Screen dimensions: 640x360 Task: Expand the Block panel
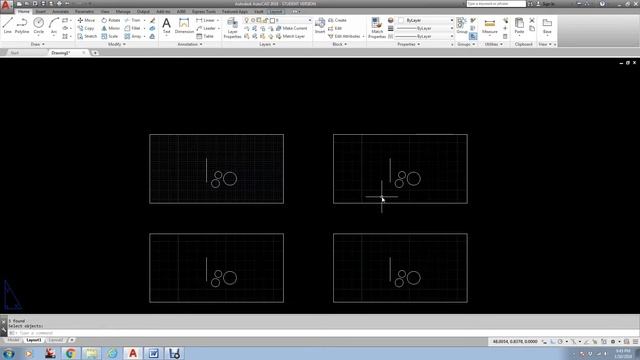pyautogui.click(x=340, y=44)
